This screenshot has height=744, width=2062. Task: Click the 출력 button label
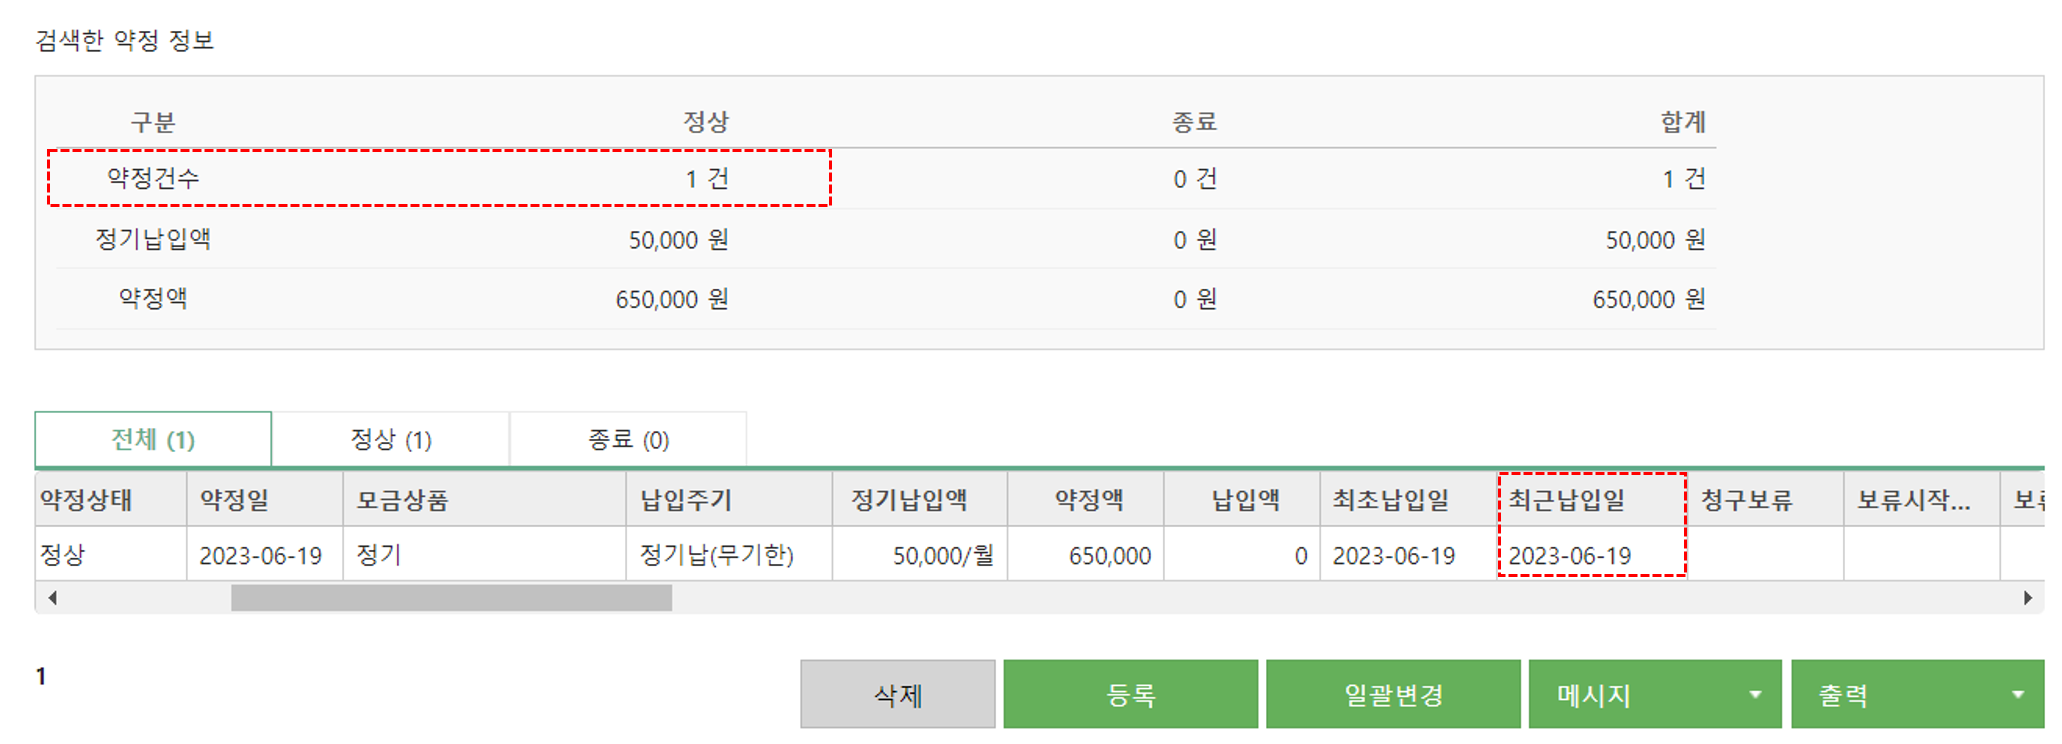pos(1843,695)
